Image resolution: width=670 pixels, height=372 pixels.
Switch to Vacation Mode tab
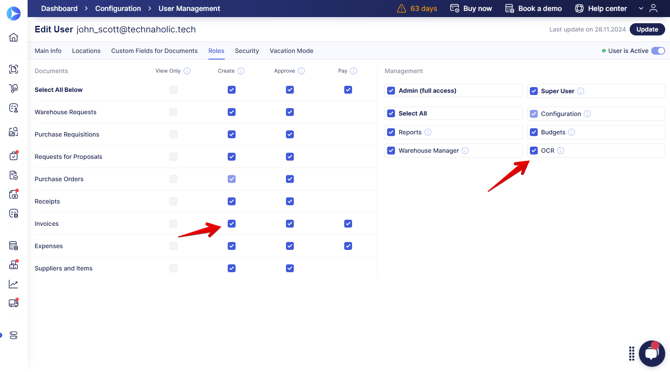pos(291,51)
